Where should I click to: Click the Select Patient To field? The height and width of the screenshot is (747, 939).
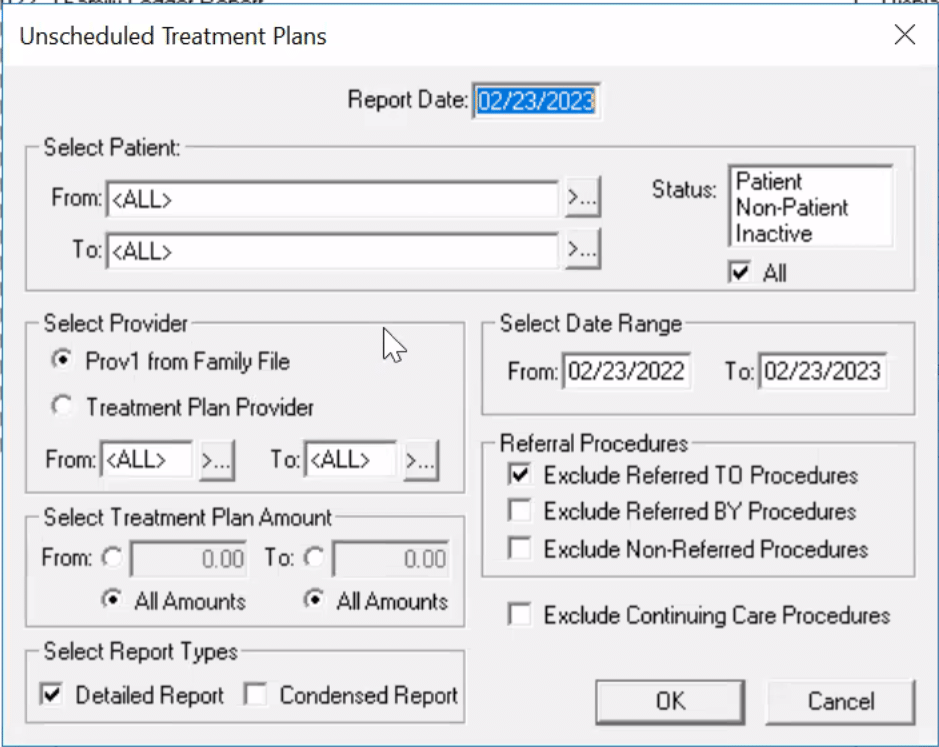[x=332, y=250]
